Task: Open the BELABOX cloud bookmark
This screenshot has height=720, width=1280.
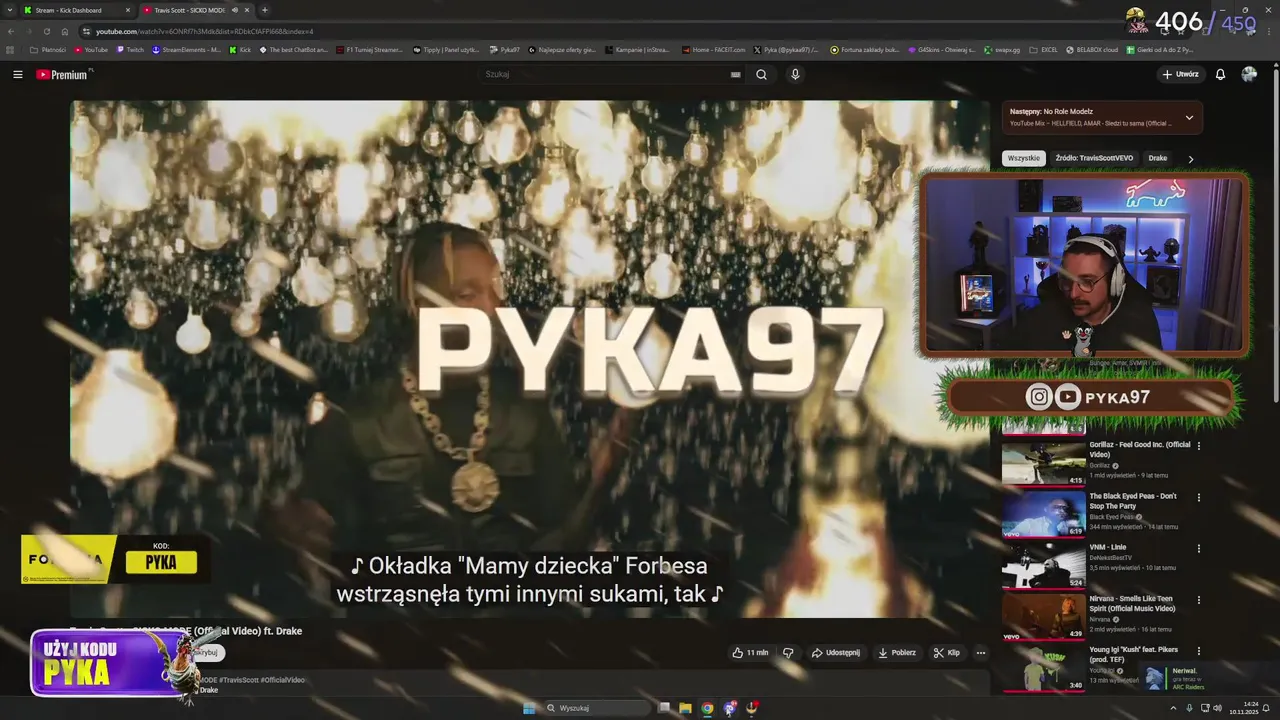Action: click(1092, 49)
